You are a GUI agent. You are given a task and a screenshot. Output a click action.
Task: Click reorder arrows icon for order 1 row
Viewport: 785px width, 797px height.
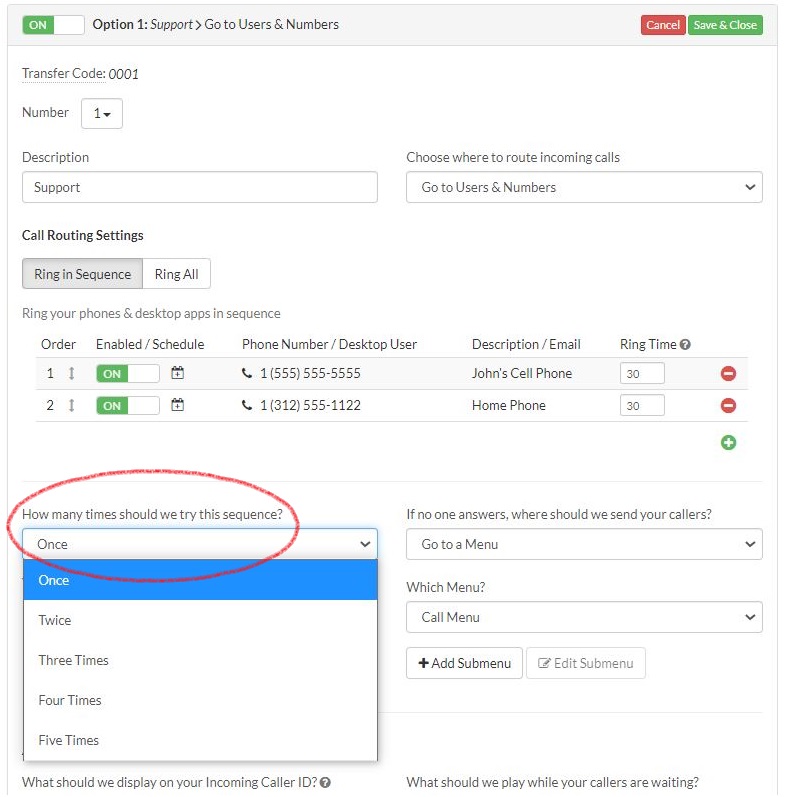click(71, 373)
